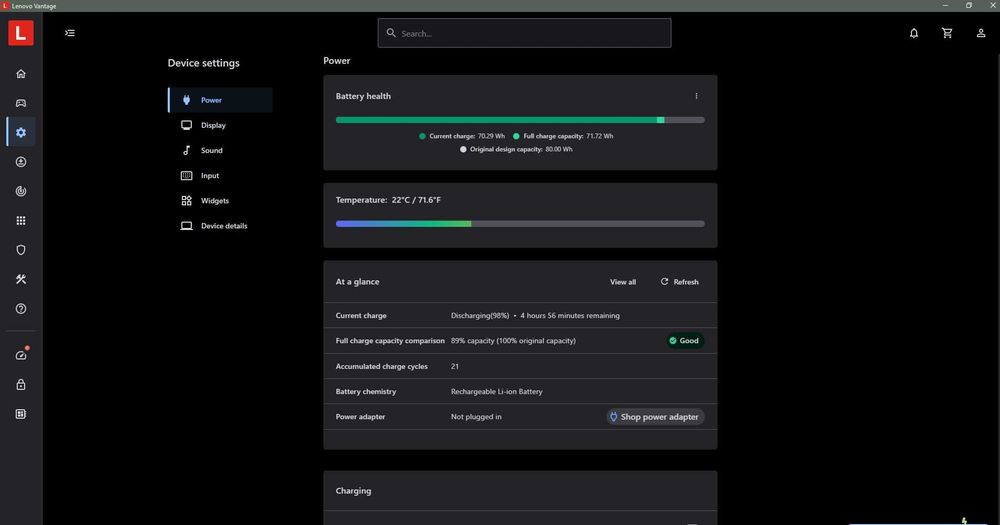This screenshot has height=525, width=1000.
Task: Click the Original design capacity legend dot
Action: coord(463,149)
